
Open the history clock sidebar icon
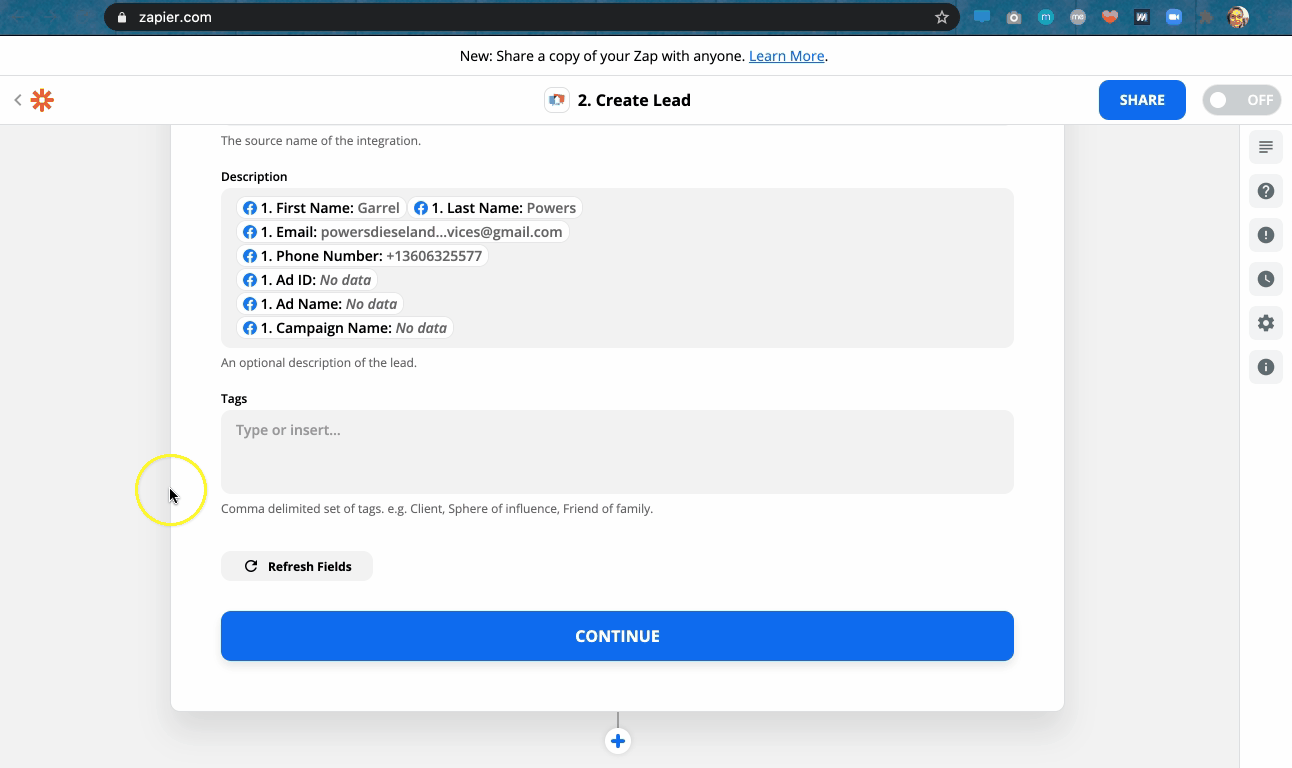click(x=1266, y=279)
